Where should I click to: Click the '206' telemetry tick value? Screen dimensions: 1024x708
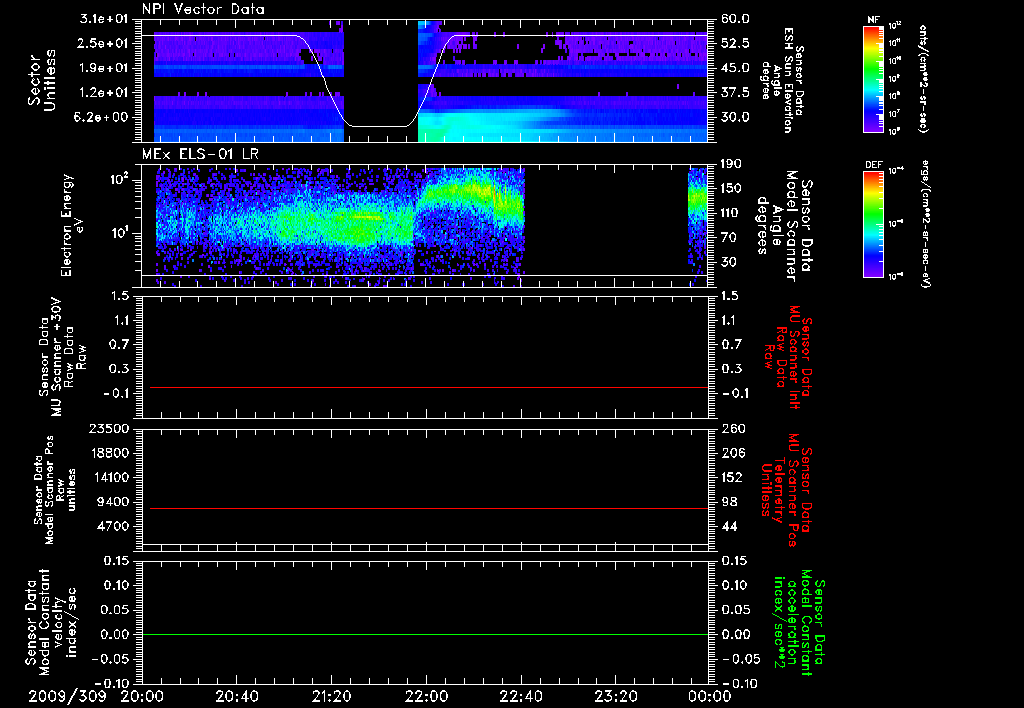tap(733, 453)
